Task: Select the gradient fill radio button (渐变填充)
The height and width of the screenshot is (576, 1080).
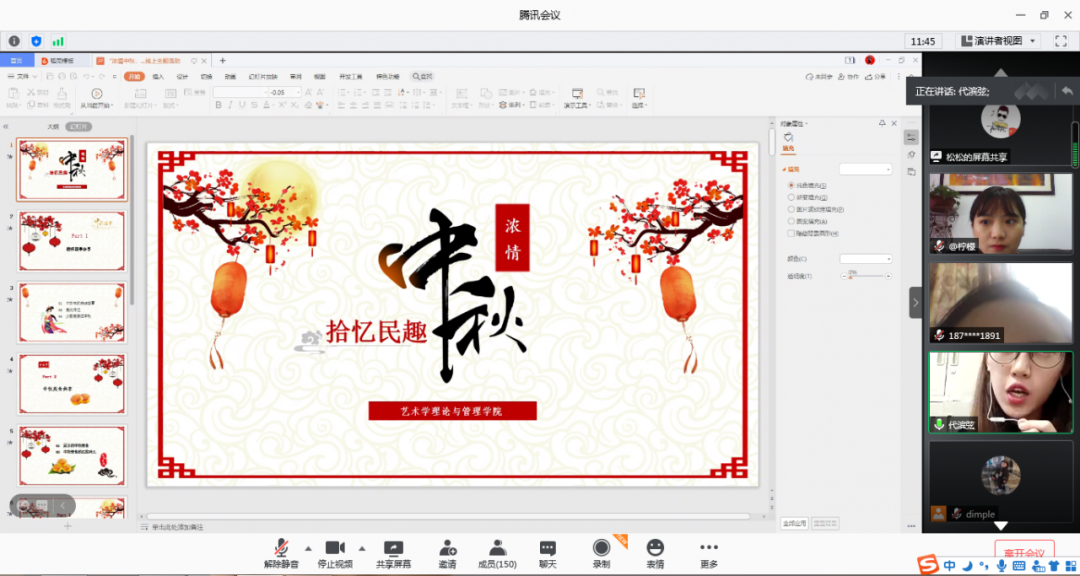Action: [x=791, y=198]
